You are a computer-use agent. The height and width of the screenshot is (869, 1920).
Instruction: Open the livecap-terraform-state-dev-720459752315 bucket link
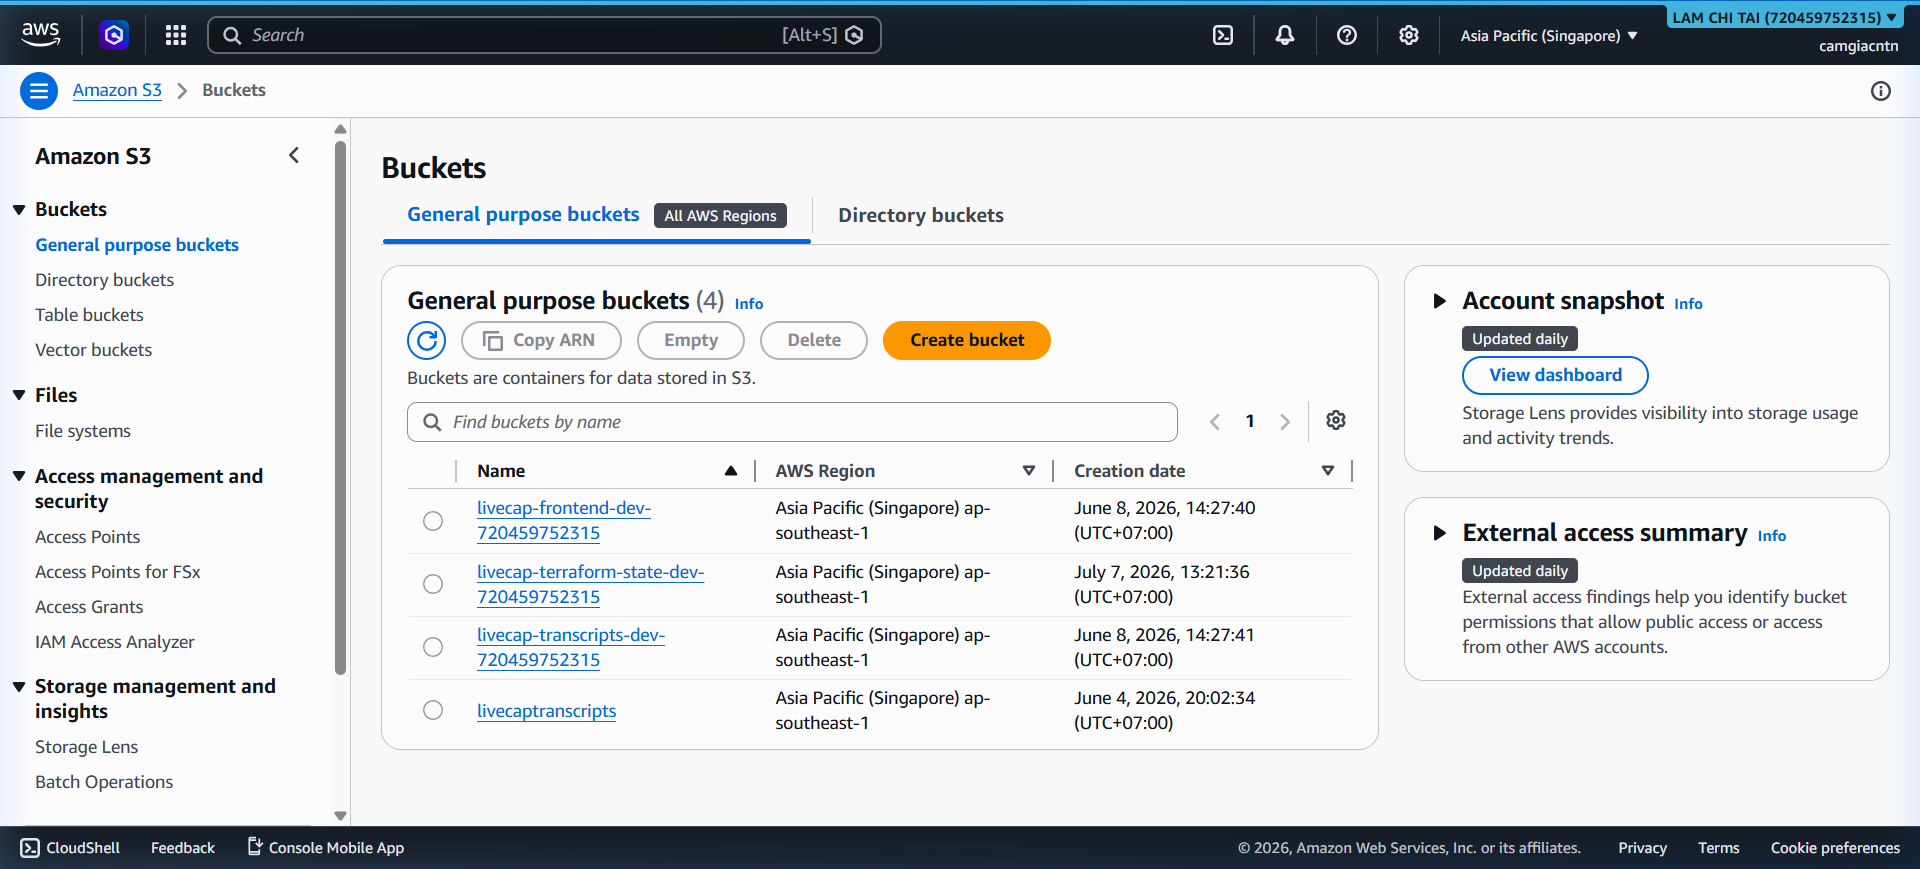pos(590,584)
